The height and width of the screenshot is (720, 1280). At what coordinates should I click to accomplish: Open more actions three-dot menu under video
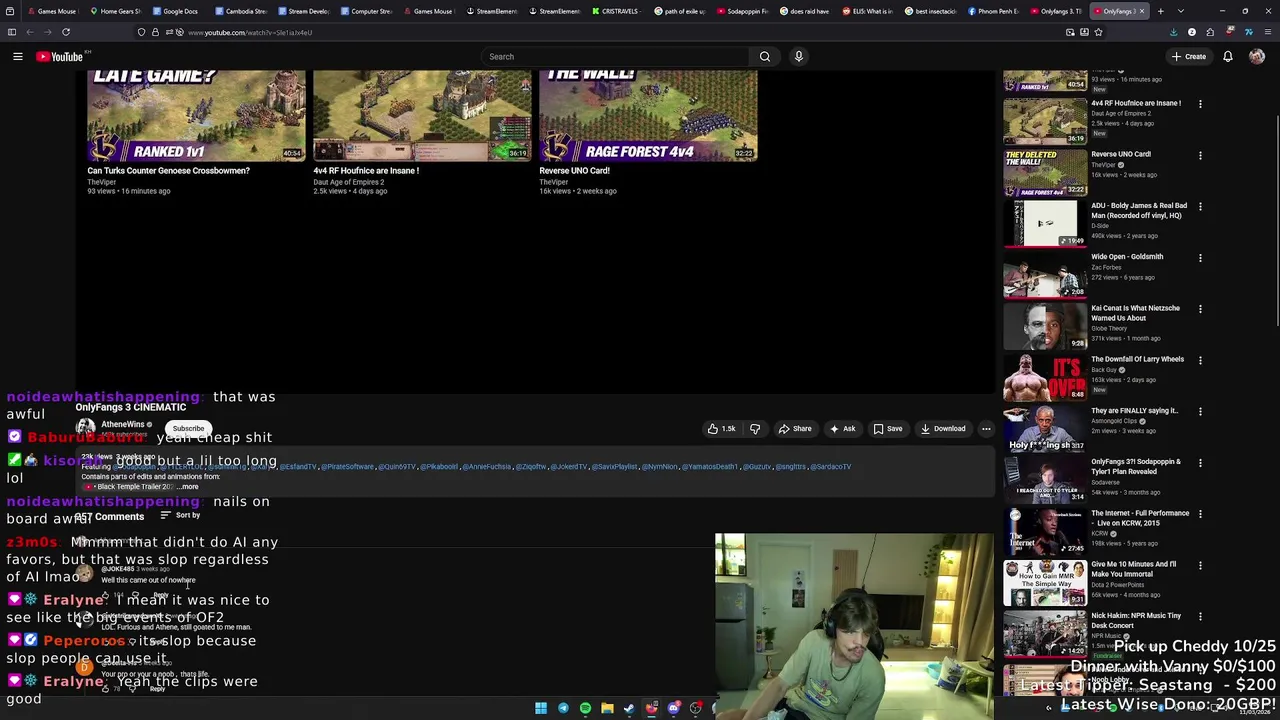[986, 429]
